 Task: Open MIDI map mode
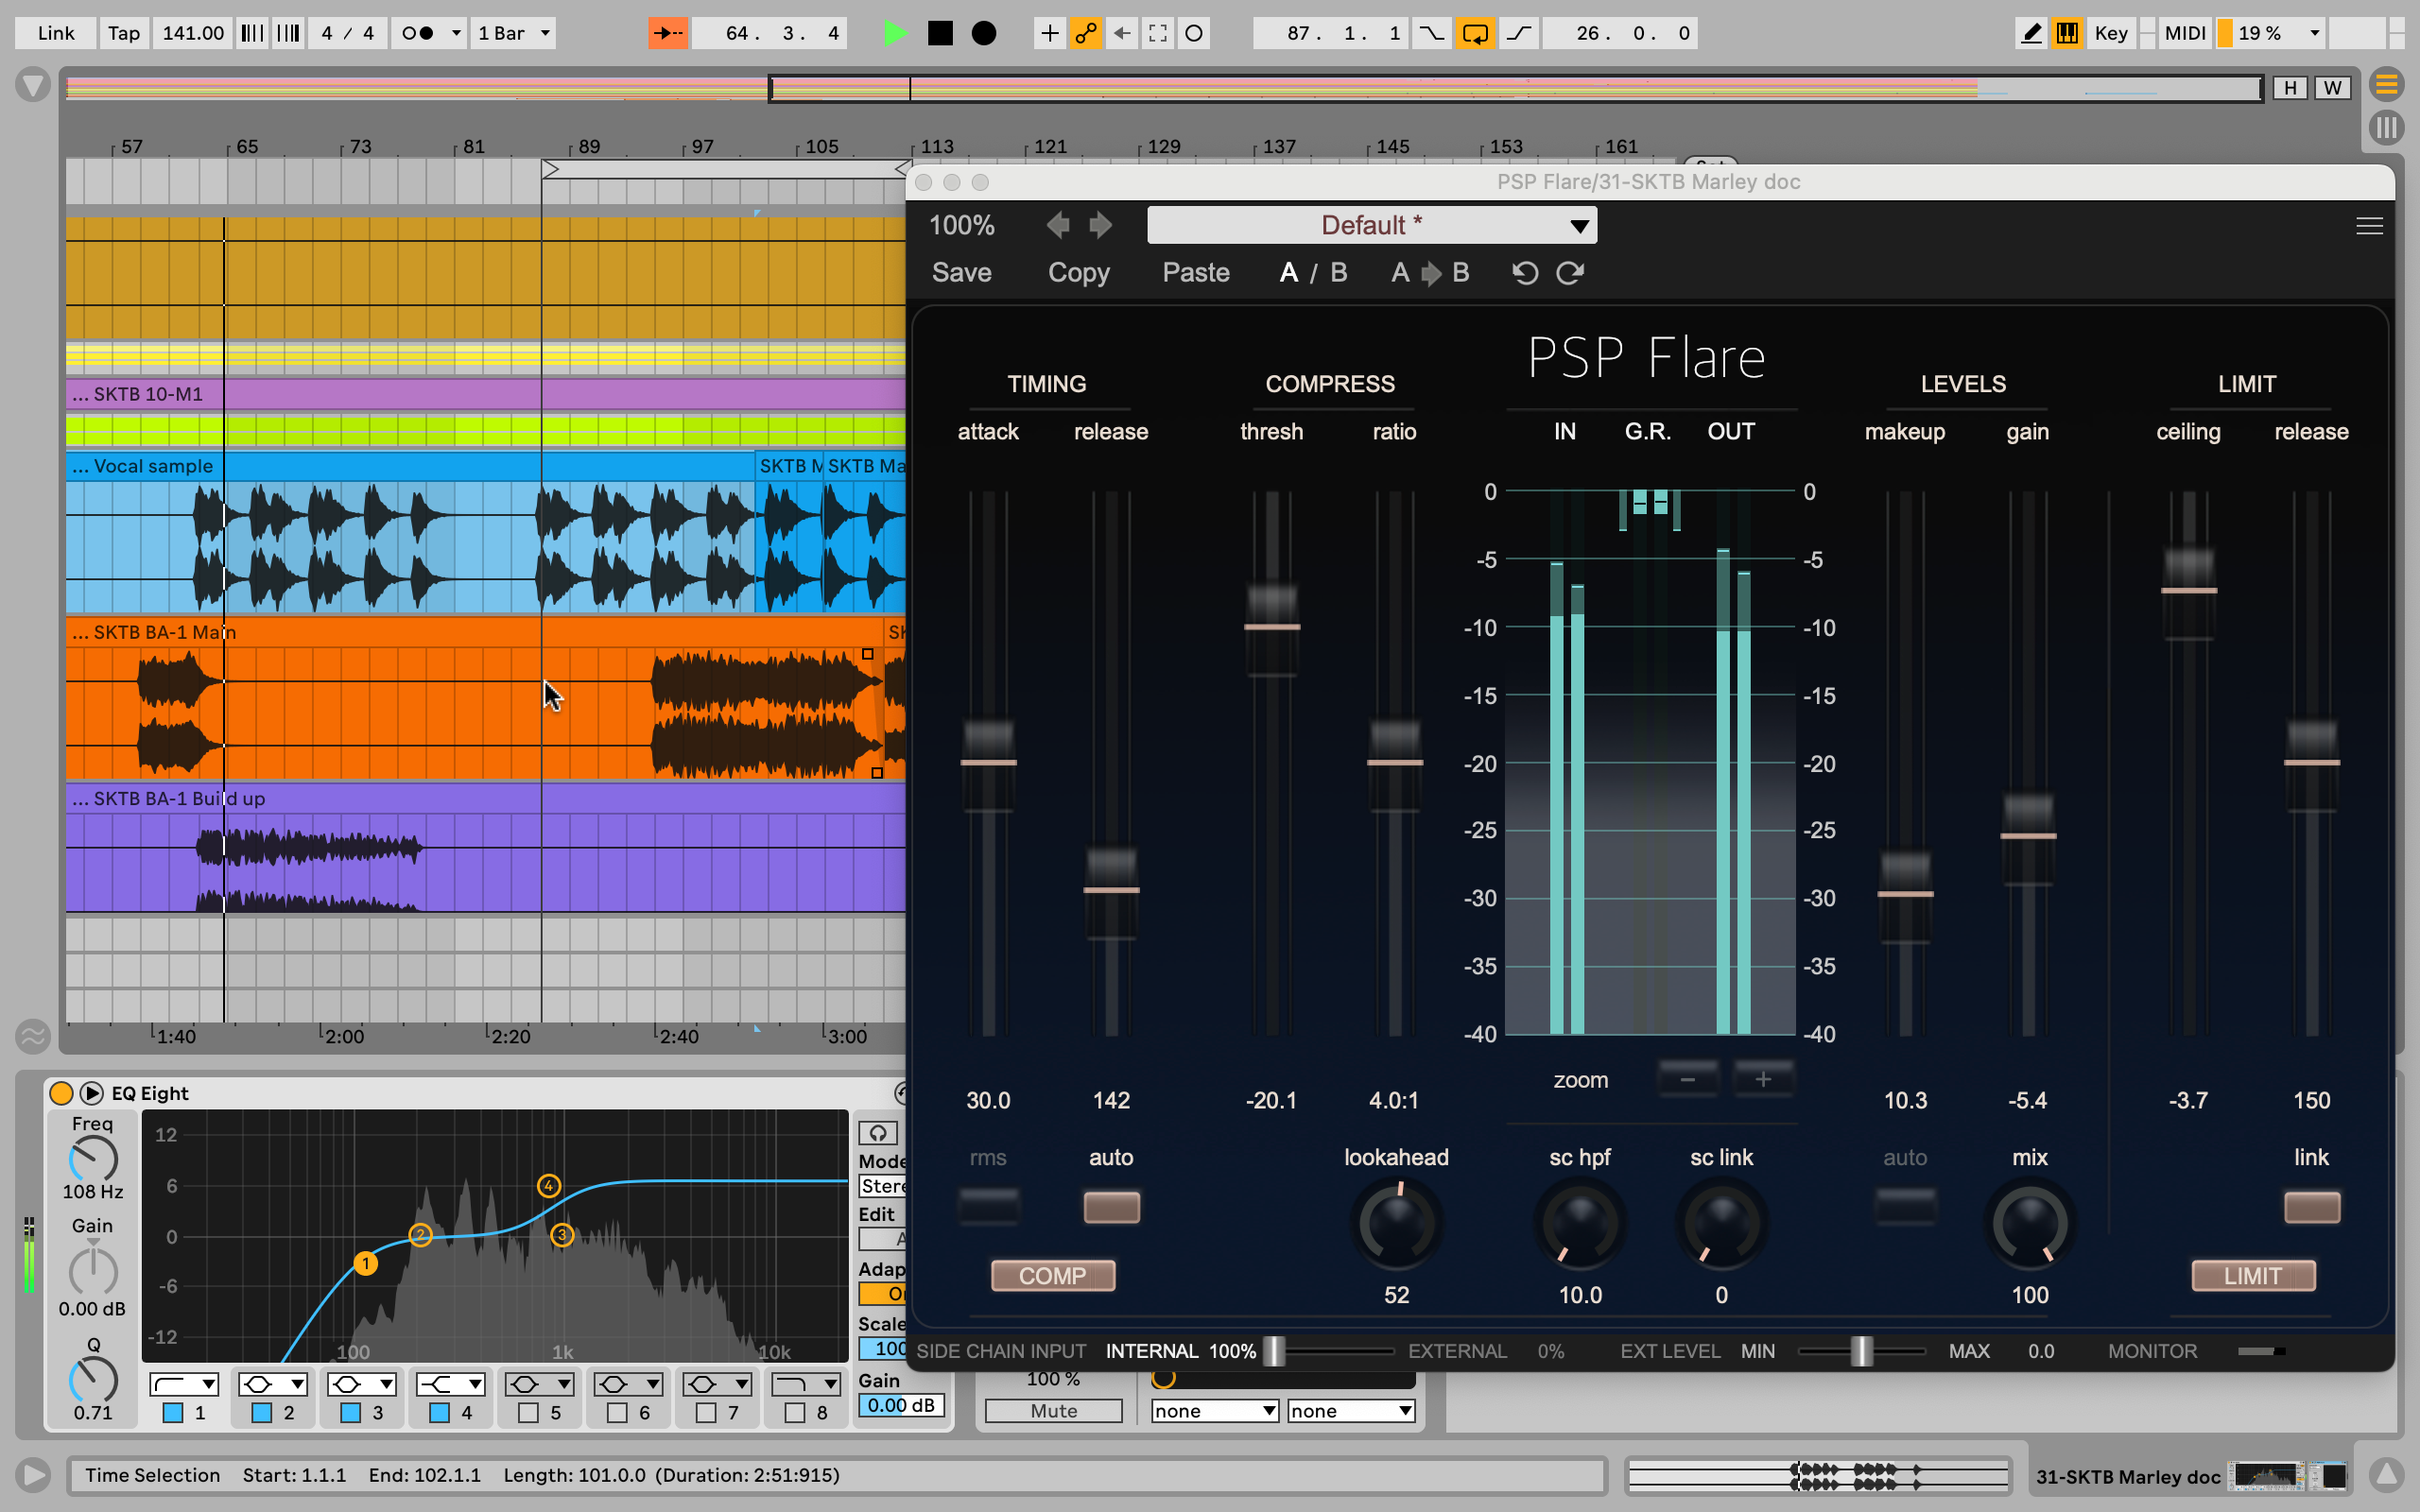pos(2184,33)
